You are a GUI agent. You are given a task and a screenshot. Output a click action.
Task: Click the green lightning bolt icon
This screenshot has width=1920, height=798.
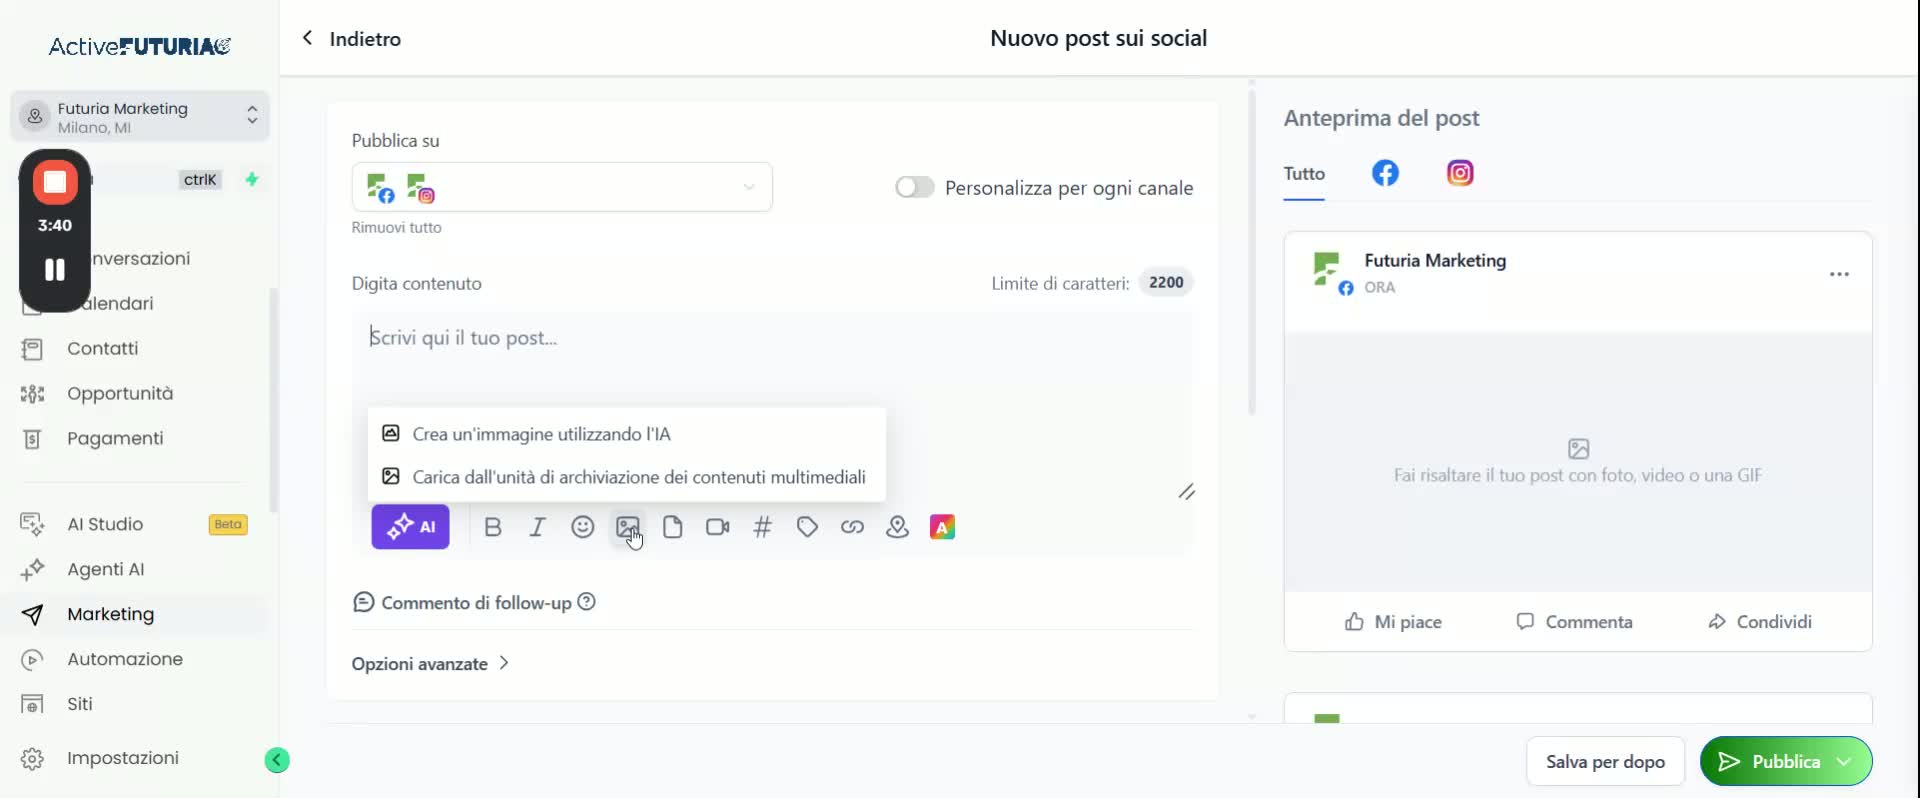coord(252,179)
